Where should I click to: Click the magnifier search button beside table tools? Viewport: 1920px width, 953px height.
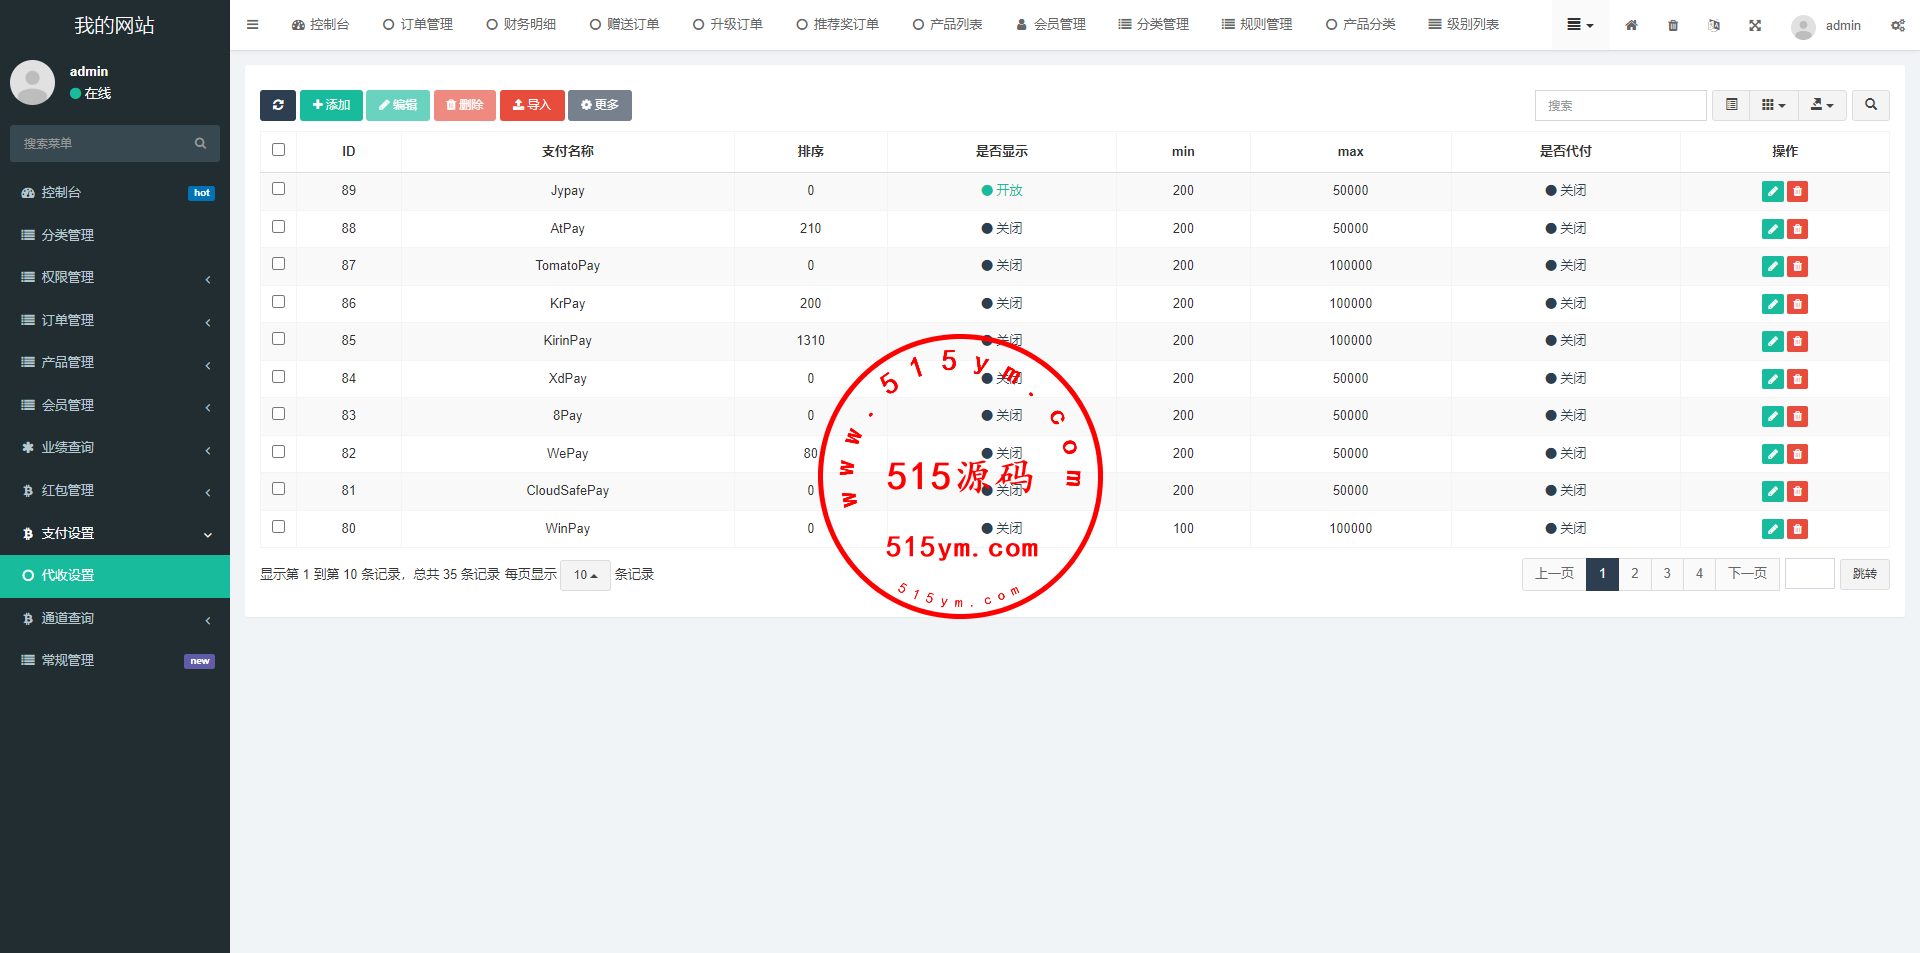pyautogui.click(x=1870, y=105)
